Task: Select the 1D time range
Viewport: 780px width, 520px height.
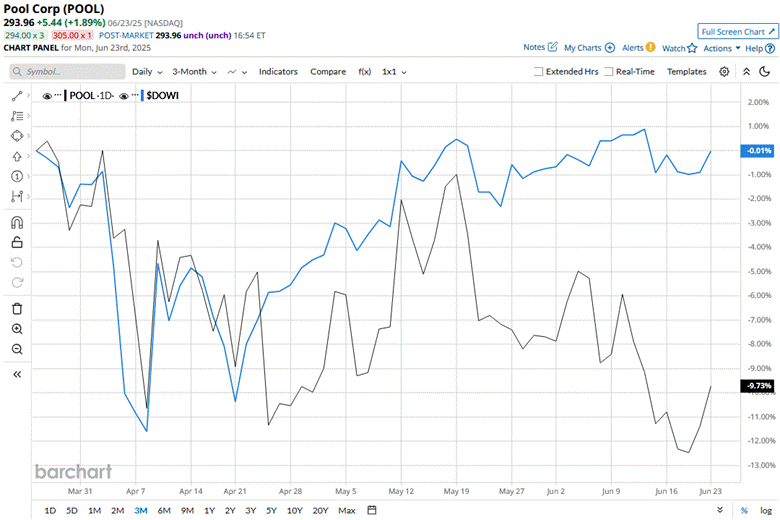Action: pyautogui.click(x=50, y=511)
